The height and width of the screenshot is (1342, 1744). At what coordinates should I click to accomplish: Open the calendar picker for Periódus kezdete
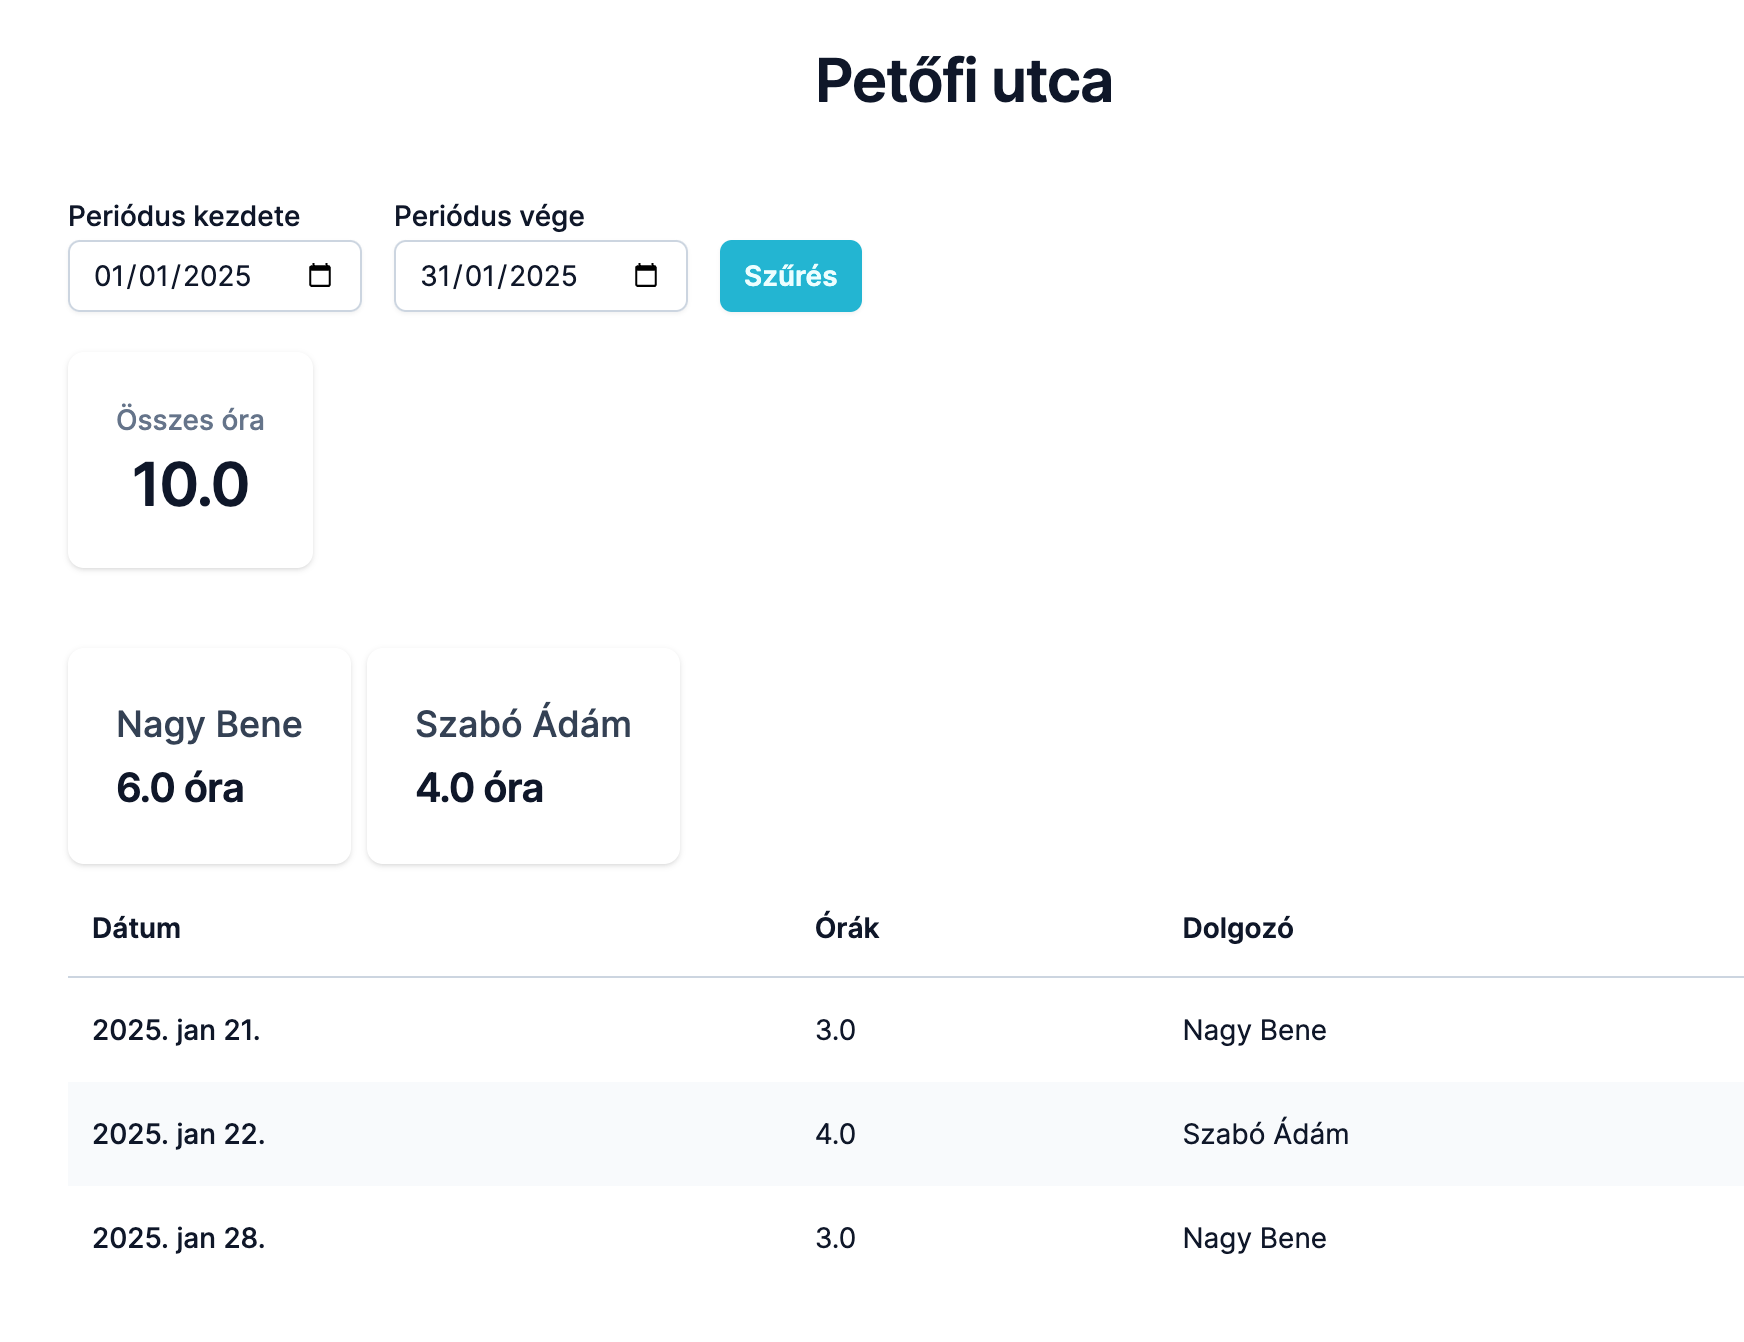click(321, 277)
